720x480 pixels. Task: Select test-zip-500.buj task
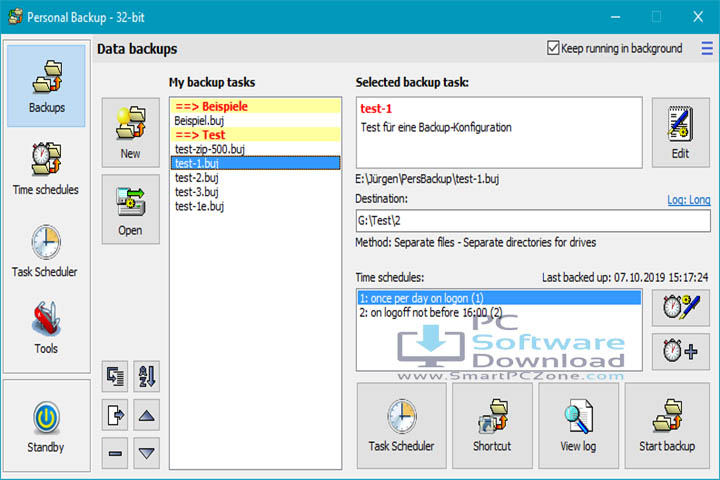256,149
